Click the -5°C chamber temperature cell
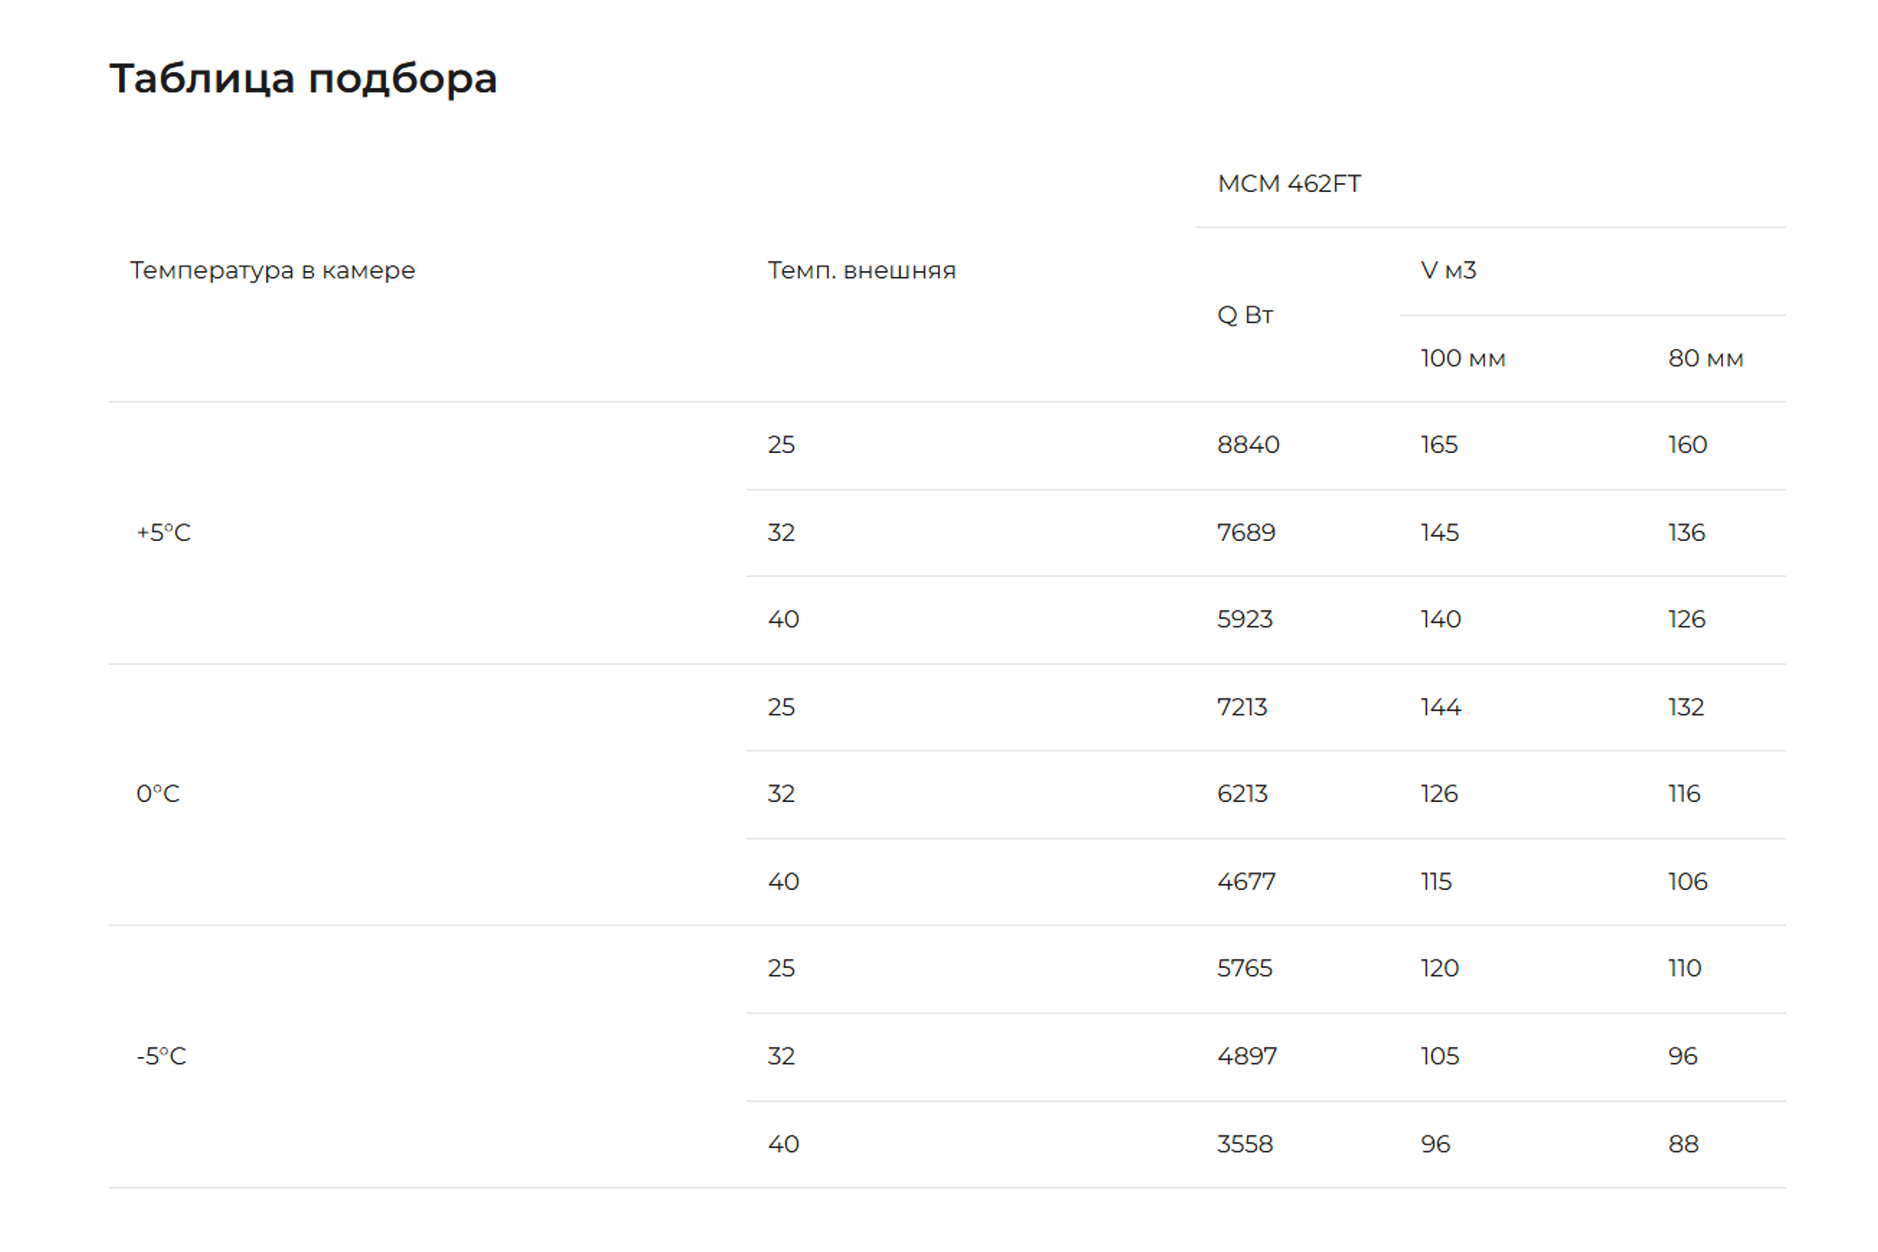Screen dimensions: 1878x1252 coord(161,1057)
